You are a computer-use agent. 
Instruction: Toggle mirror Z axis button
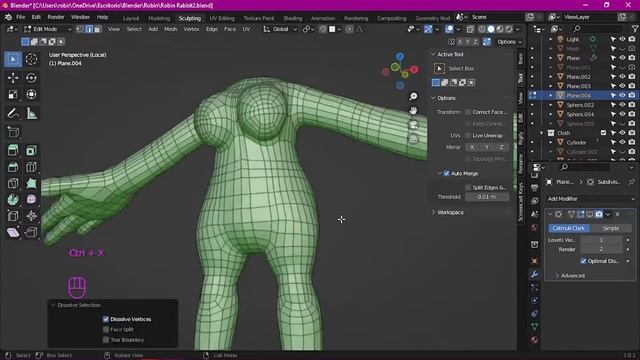[x=501, y=147]
